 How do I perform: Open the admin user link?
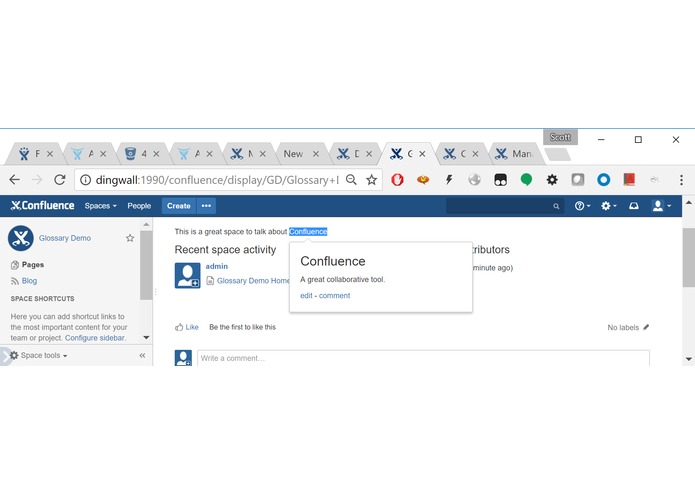tap(217, 266)
